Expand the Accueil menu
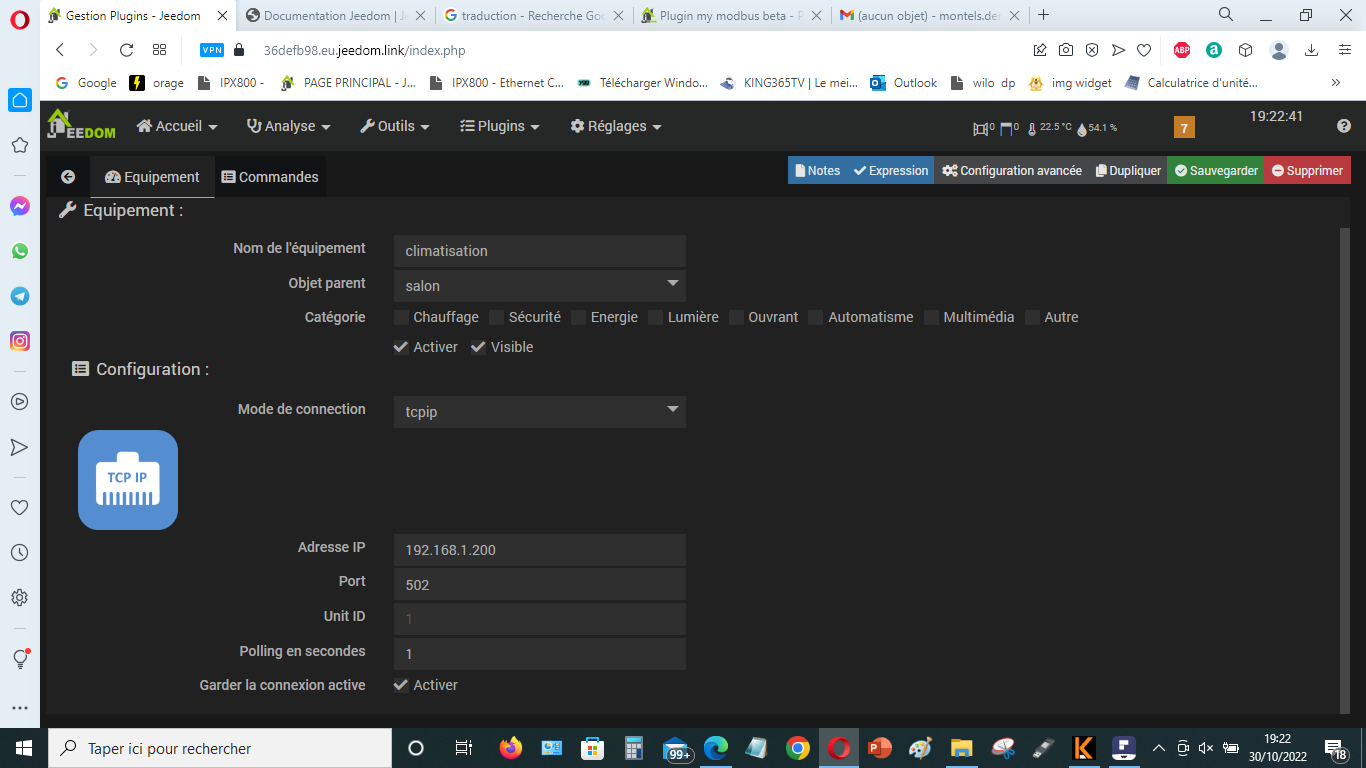1366x768 pixels. (x=177, y=126)
